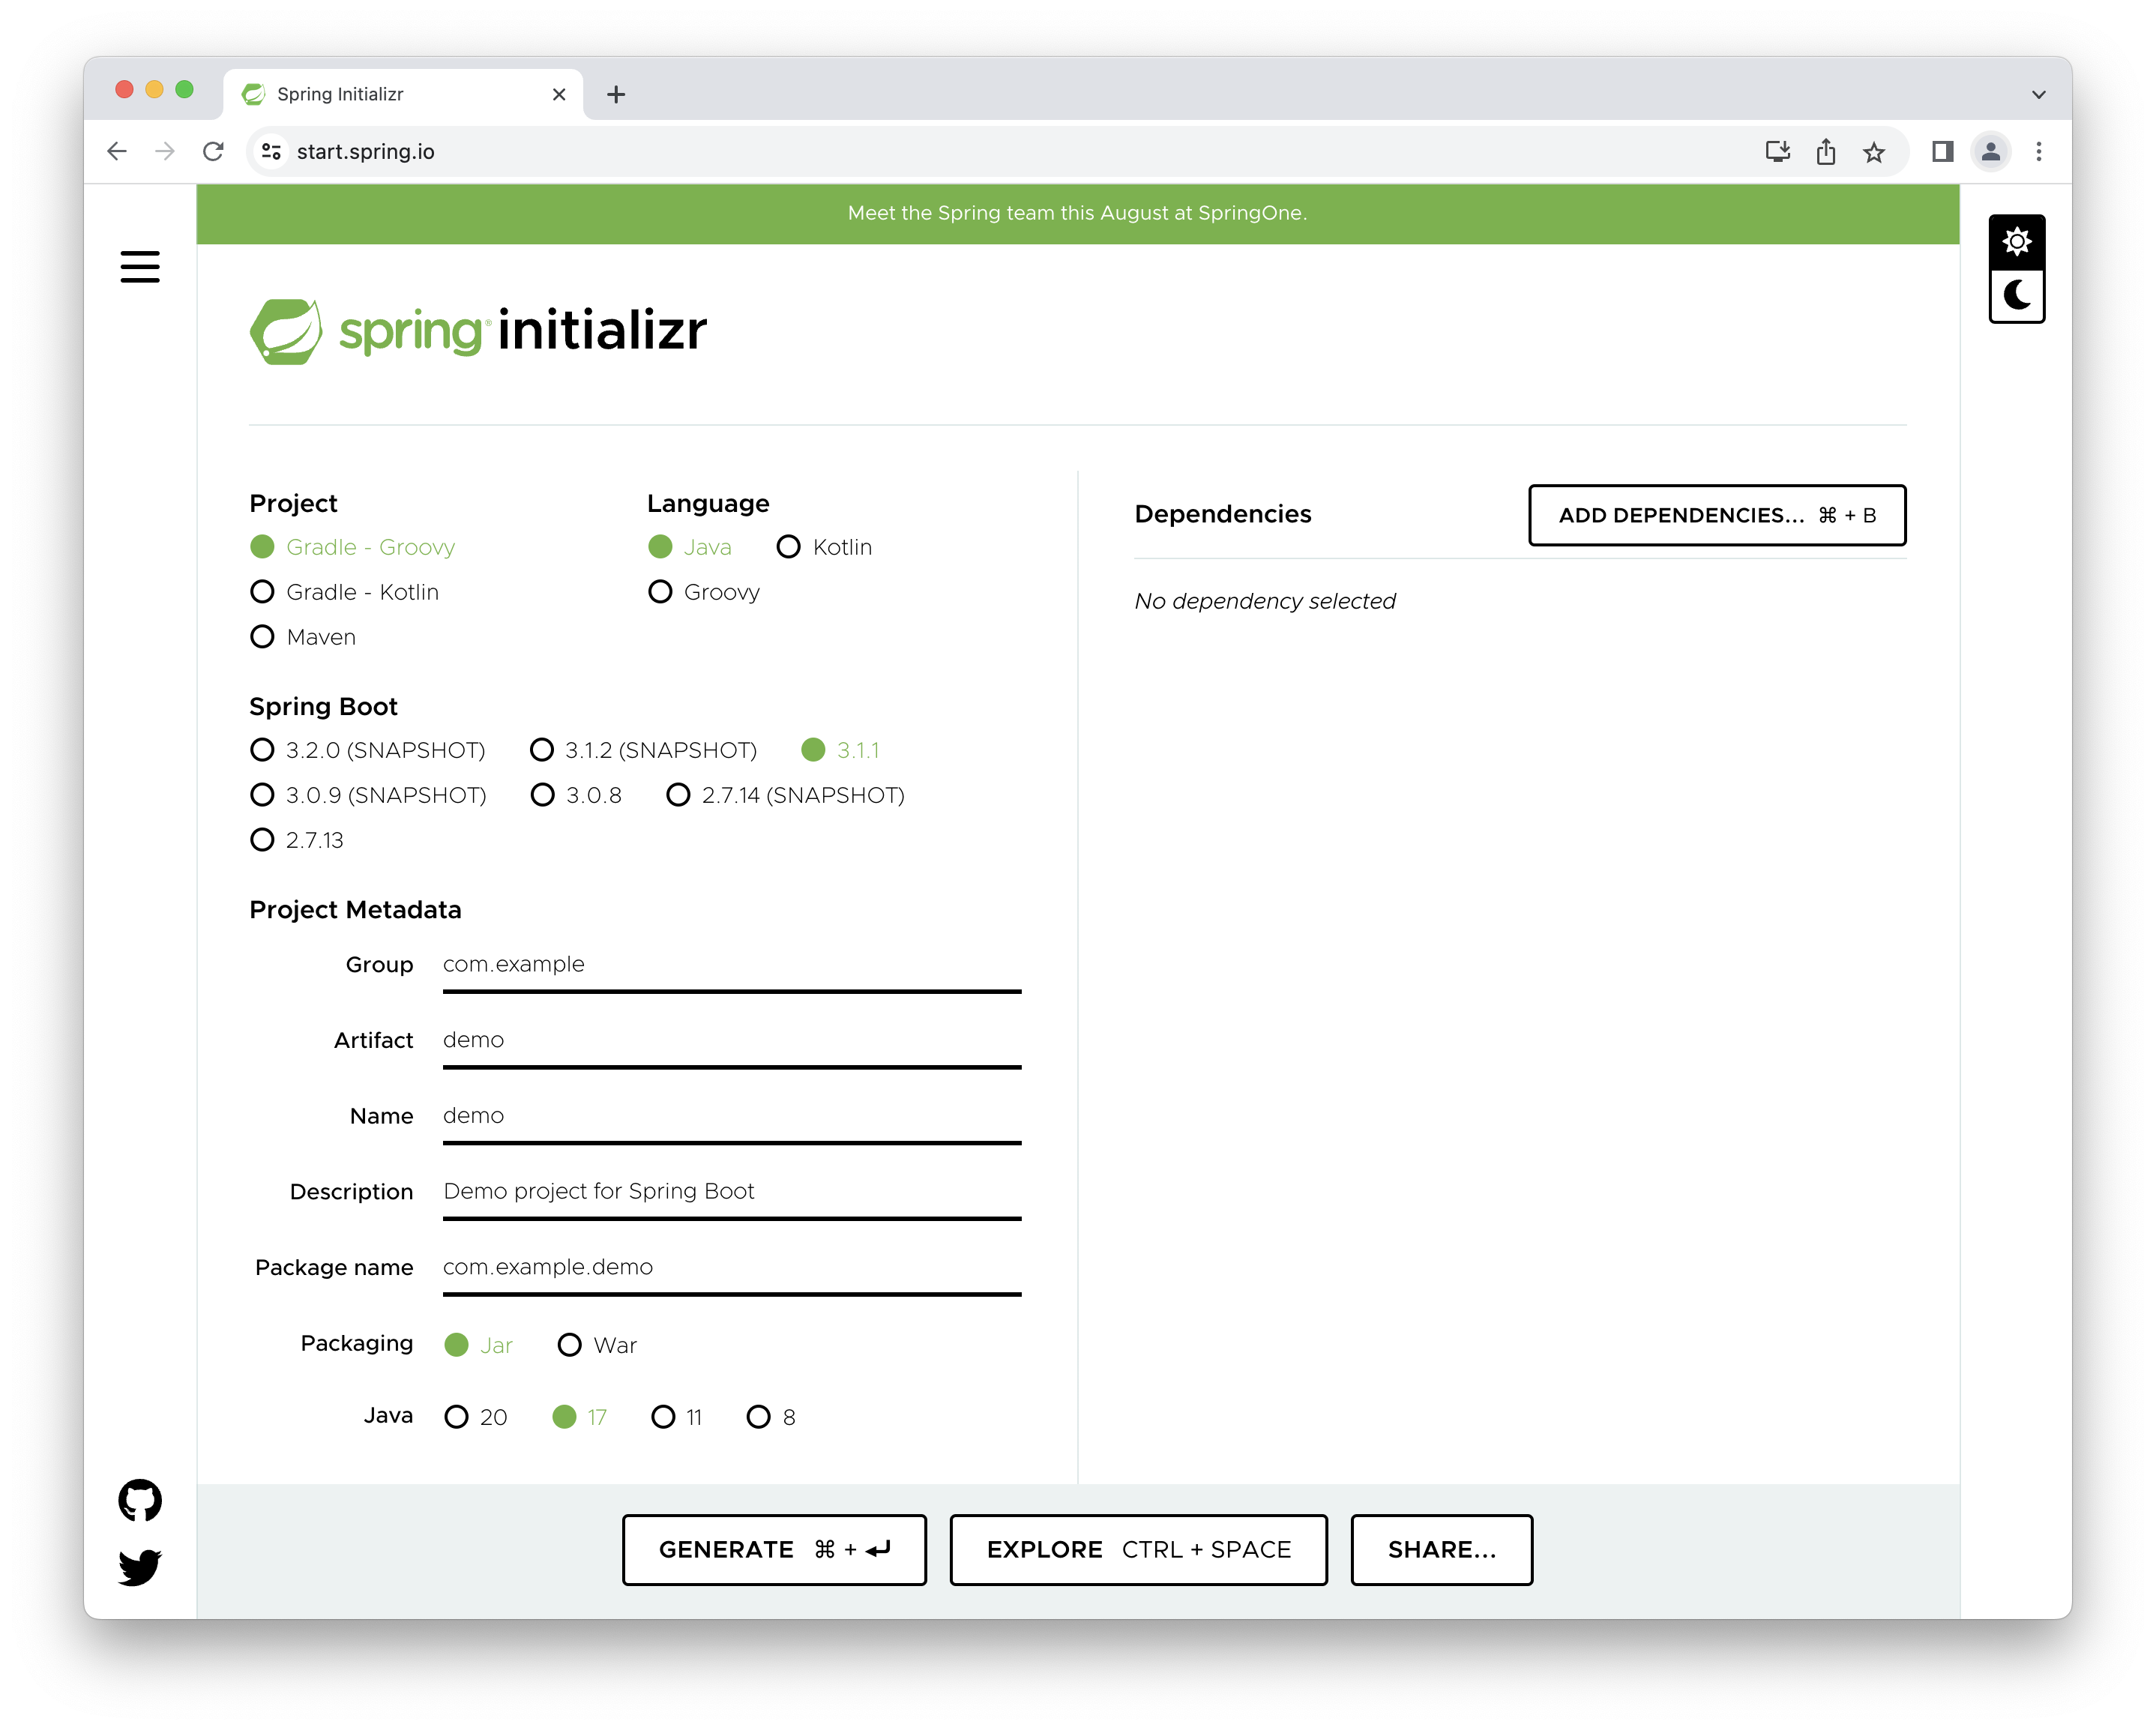Viewport: 2156px width, 1730px height.
Task: Select Maven project type
Action: point(303,637)
